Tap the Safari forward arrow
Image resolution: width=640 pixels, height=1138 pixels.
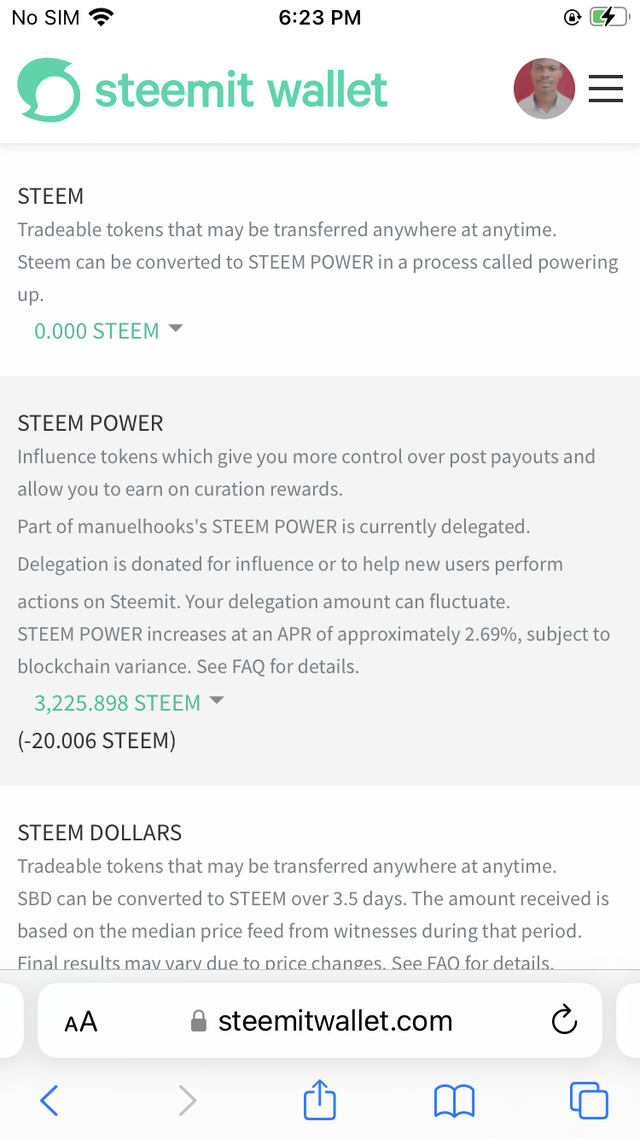tap(187, 1101)
